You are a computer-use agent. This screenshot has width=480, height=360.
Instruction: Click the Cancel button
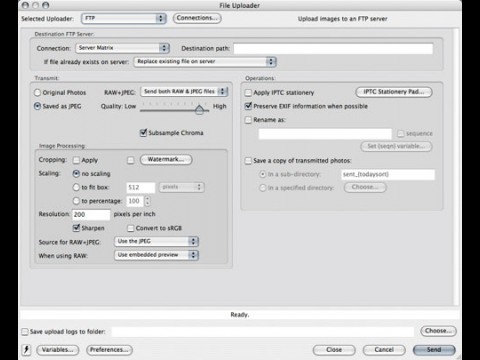[384, 350]
